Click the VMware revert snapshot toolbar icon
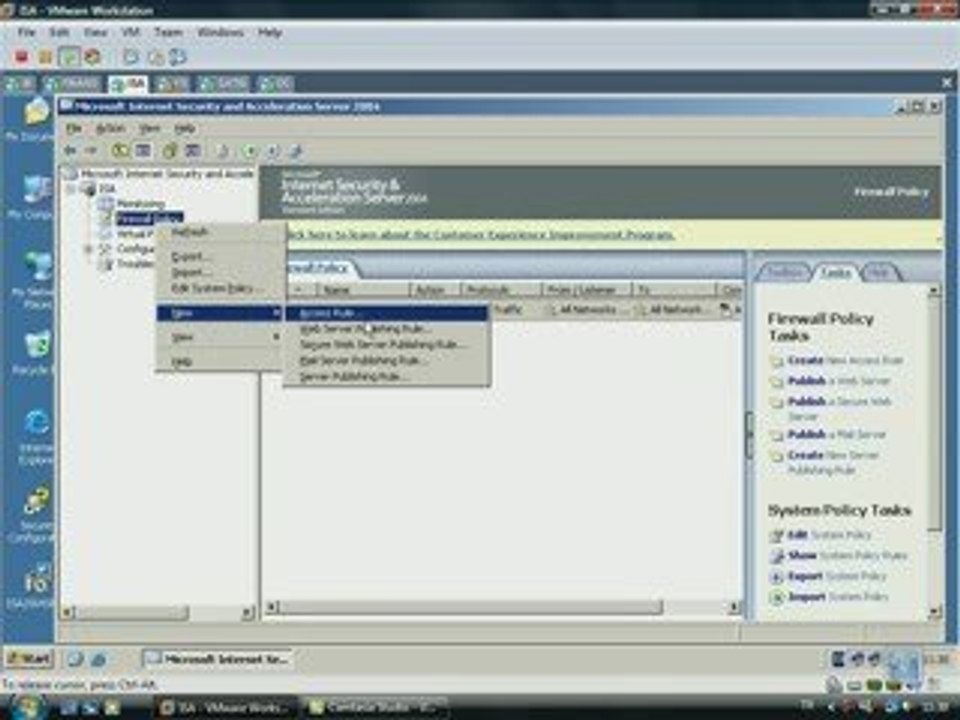960x720 pixels. click(x=156, y=57)
